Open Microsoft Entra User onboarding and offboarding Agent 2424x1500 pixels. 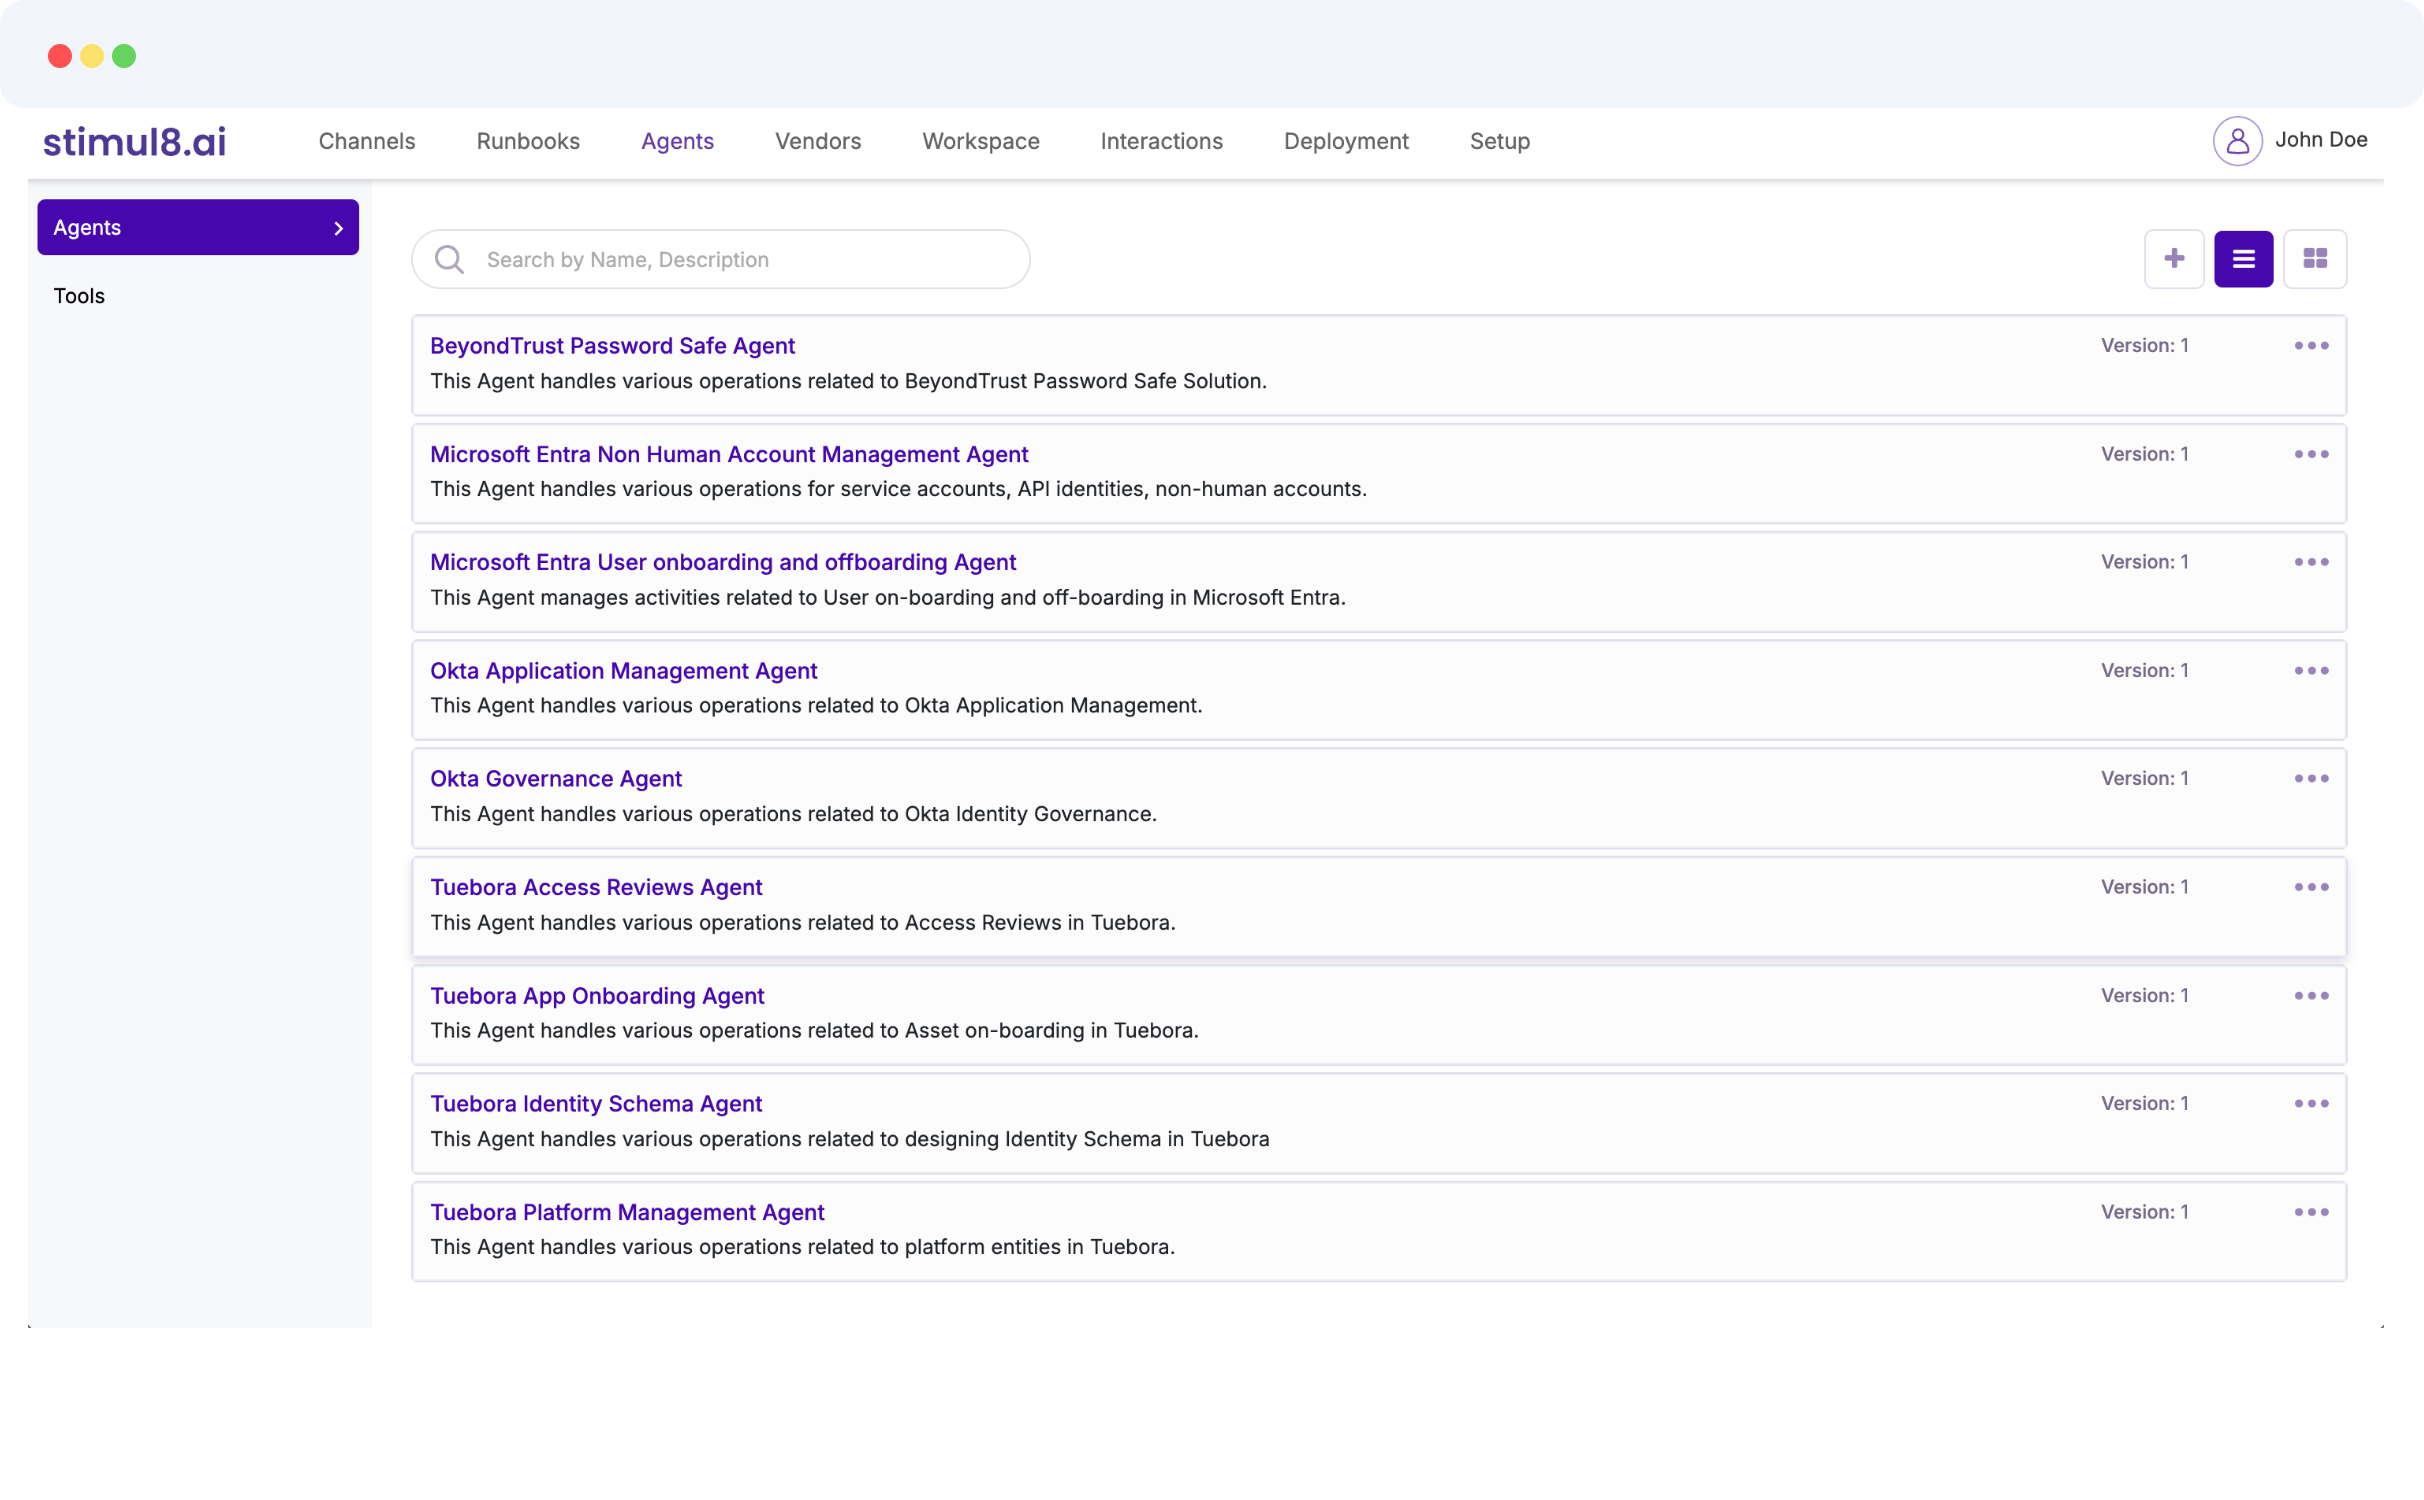click(x=723, y=562)
